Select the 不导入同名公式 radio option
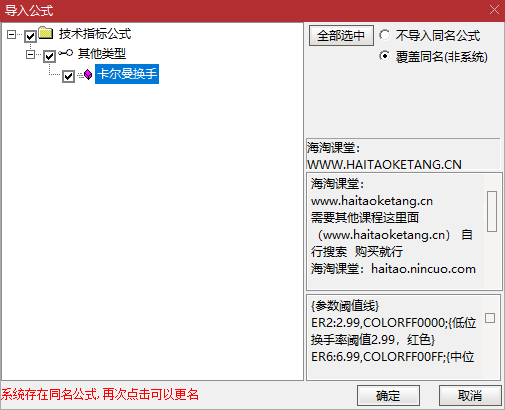The image size is (505, 410). click(x=384, y=35)
